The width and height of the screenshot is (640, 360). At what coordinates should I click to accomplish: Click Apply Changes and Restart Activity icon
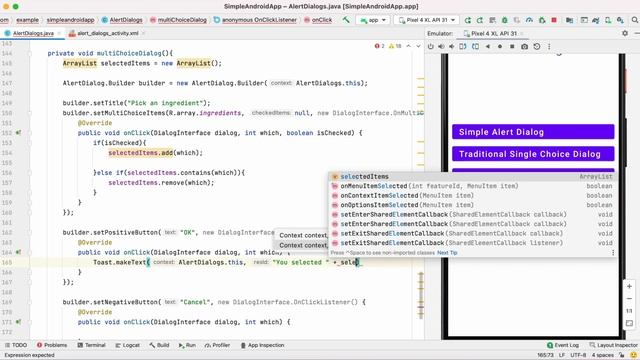pyautogui.click(x=480, y=20)
